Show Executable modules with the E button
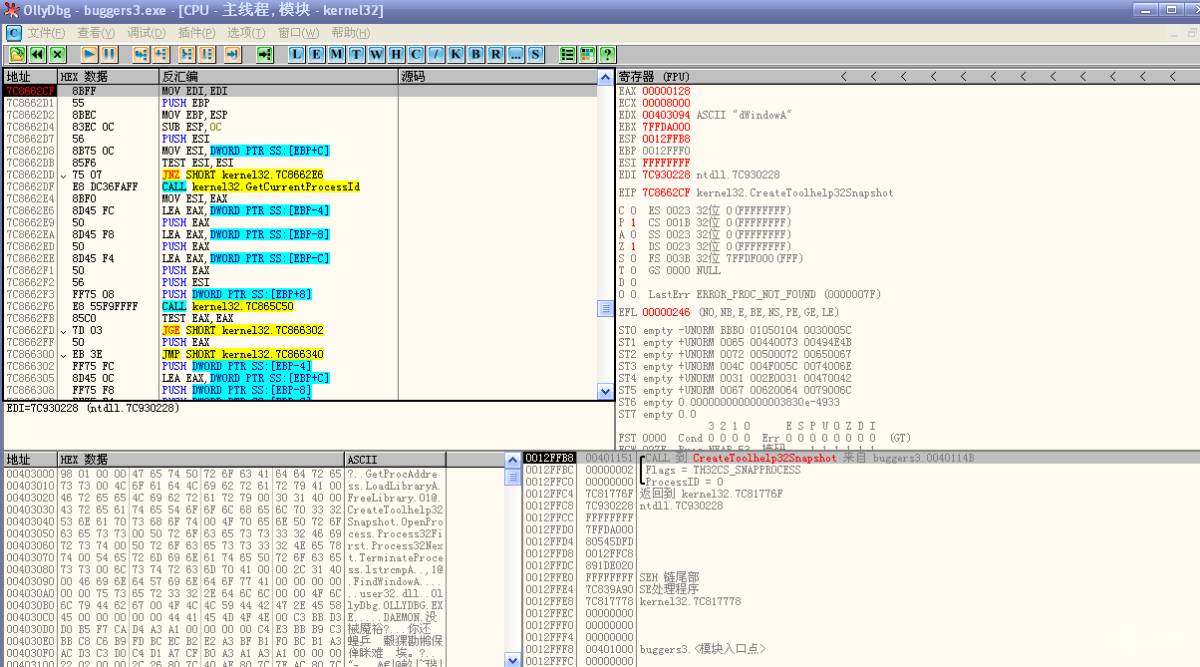Image resolution: width=1200 pixels, height=667 pixels. 315,54
